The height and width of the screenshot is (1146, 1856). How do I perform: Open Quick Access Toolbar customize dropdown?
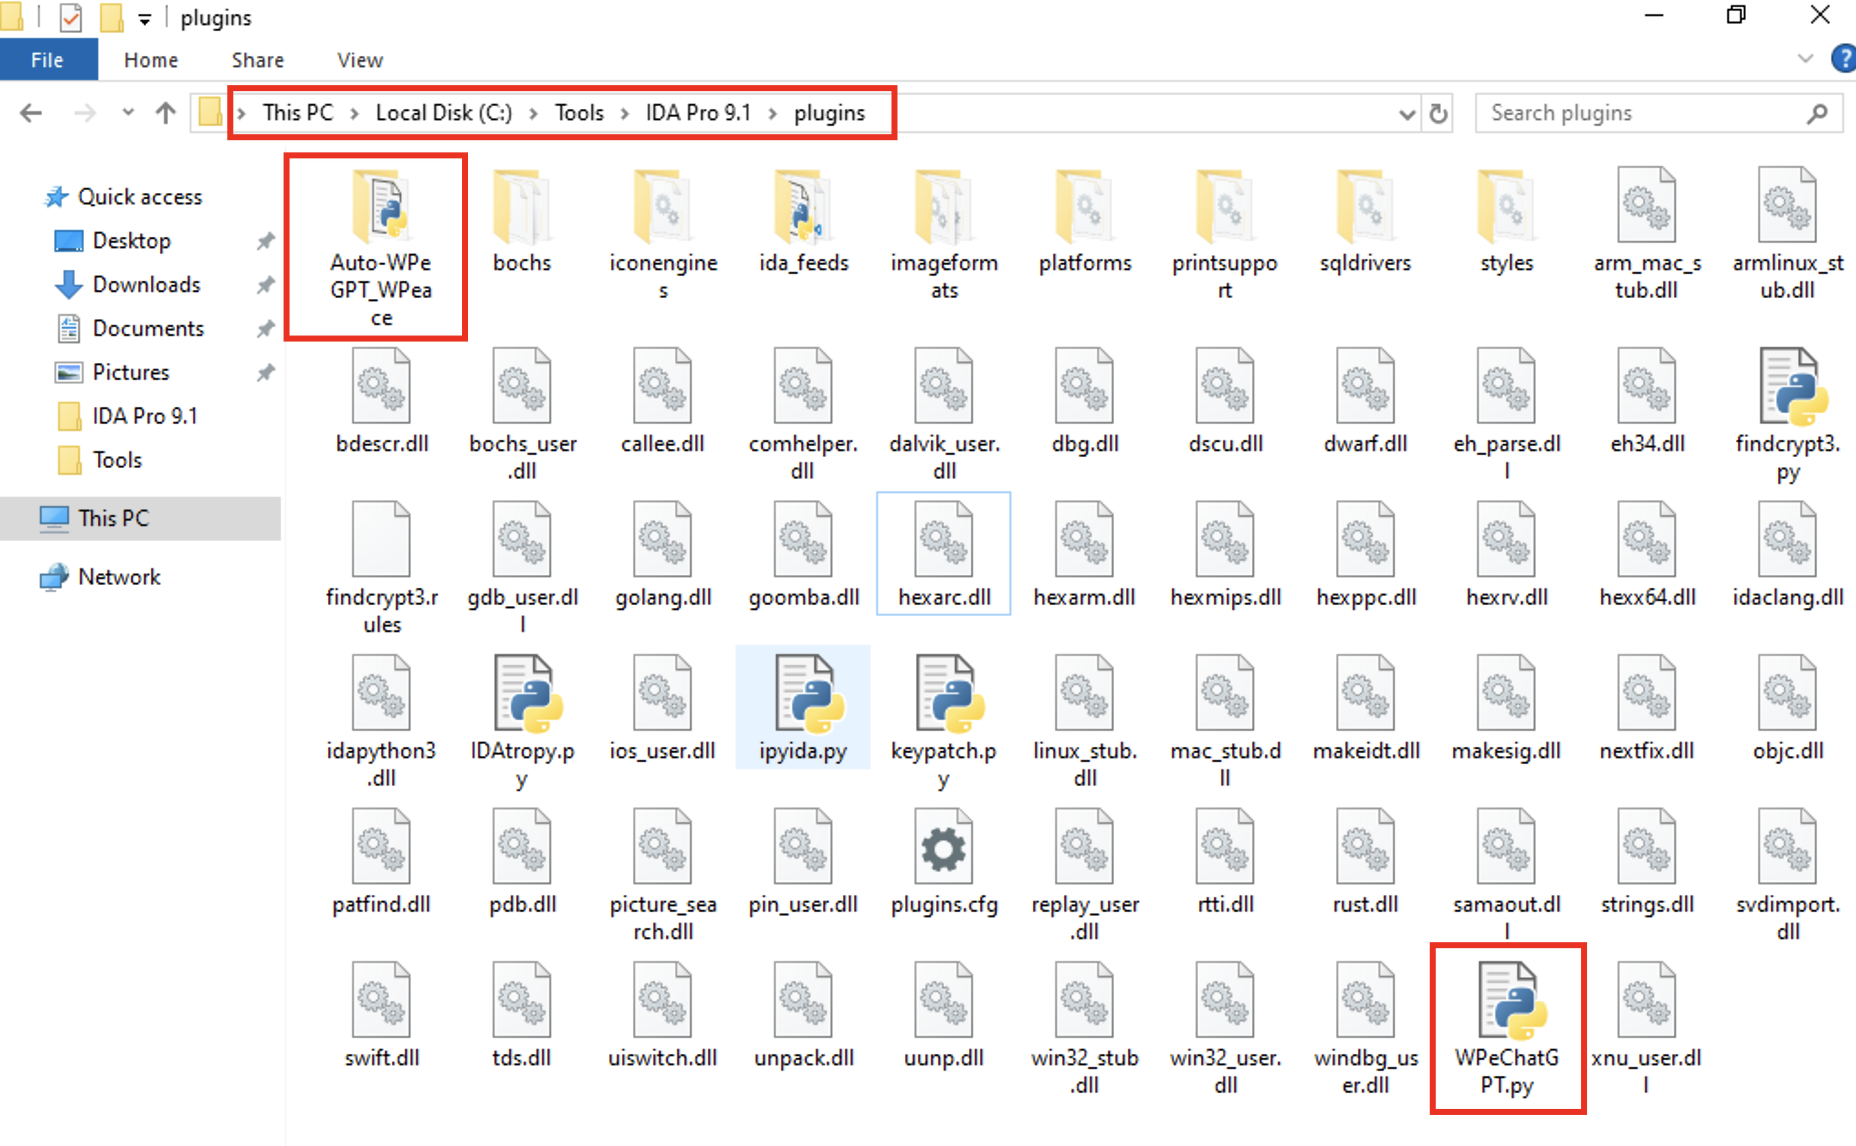point(145,19)
